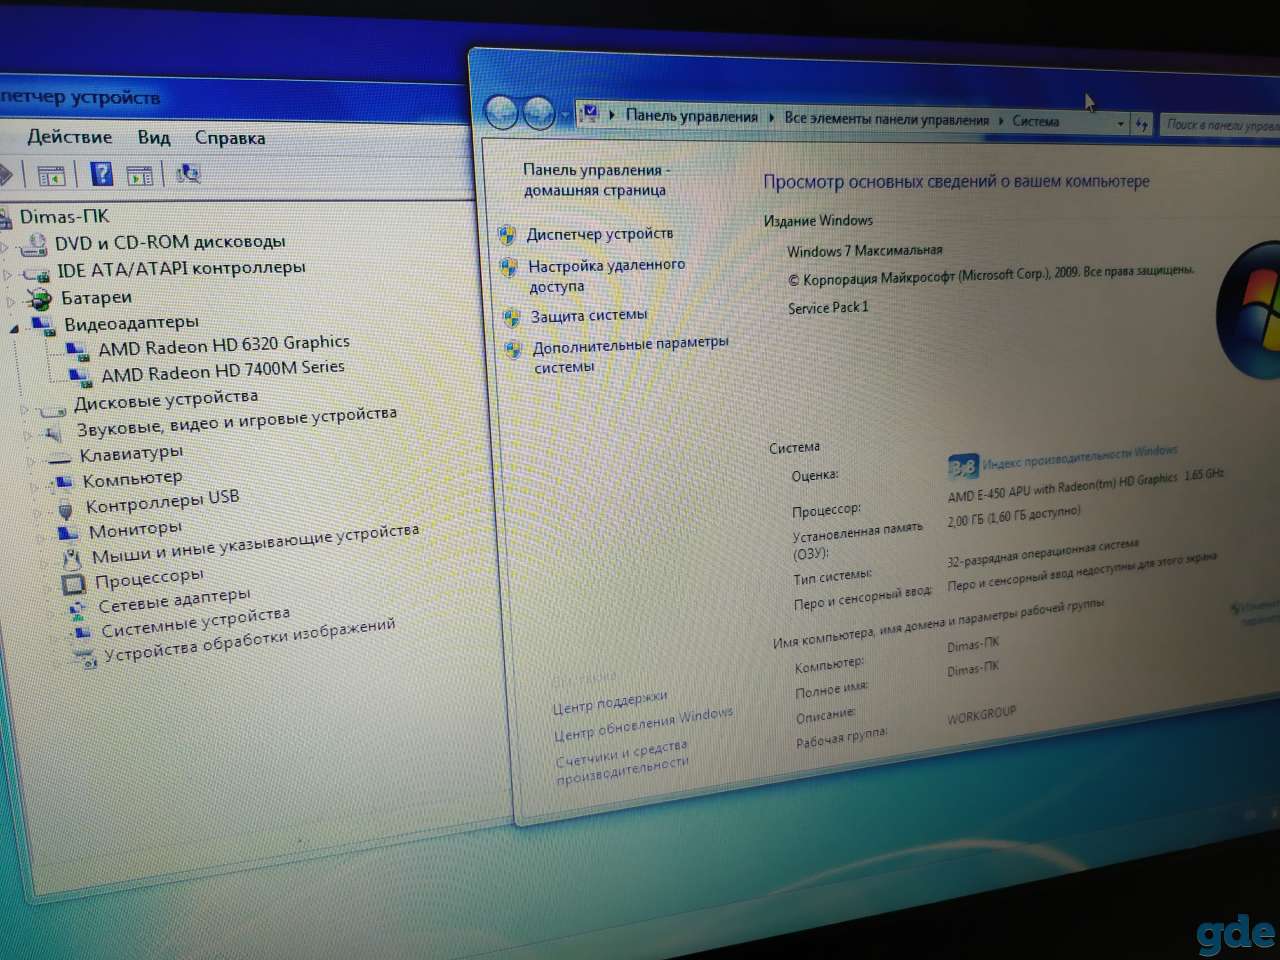Click the Системные устройства icon

82,633
